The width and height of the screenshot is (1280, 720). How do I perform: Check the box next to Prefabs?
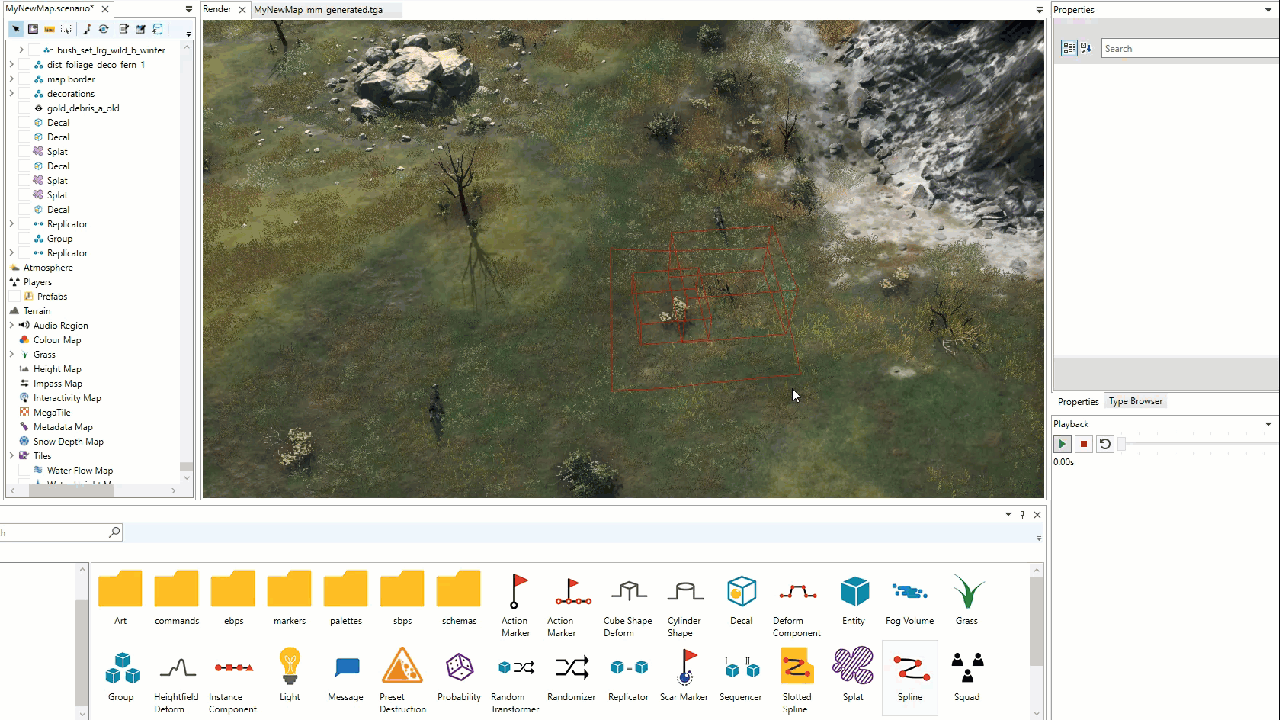tap(14, 297)
